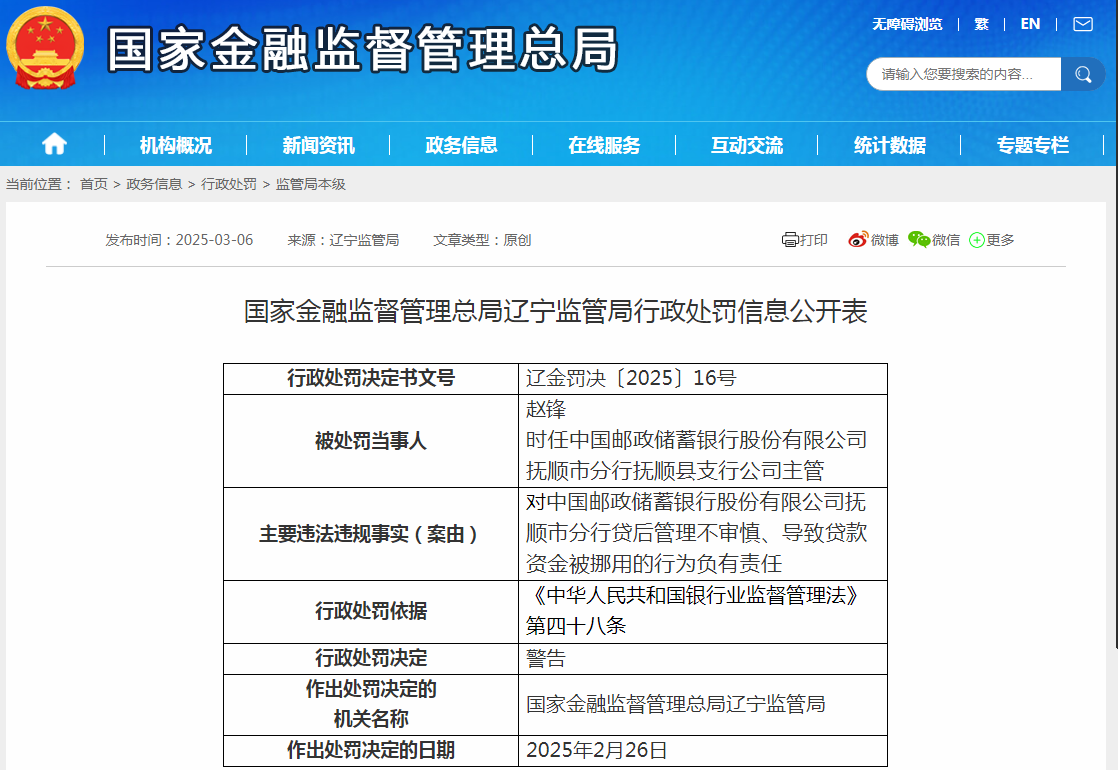Click the text 文章类型：原创
This screenshot has height=770, width=1118.
pos(482,240)
